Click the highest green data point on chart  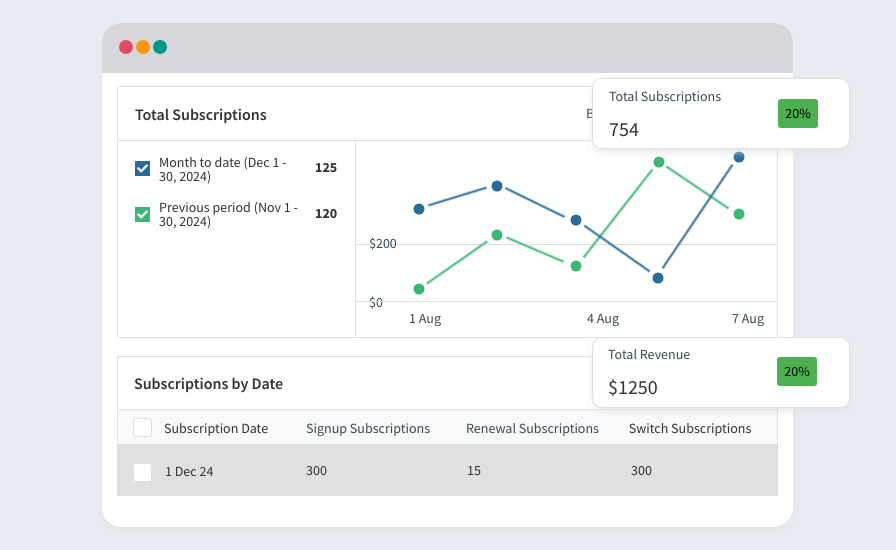tap(659, 162)
